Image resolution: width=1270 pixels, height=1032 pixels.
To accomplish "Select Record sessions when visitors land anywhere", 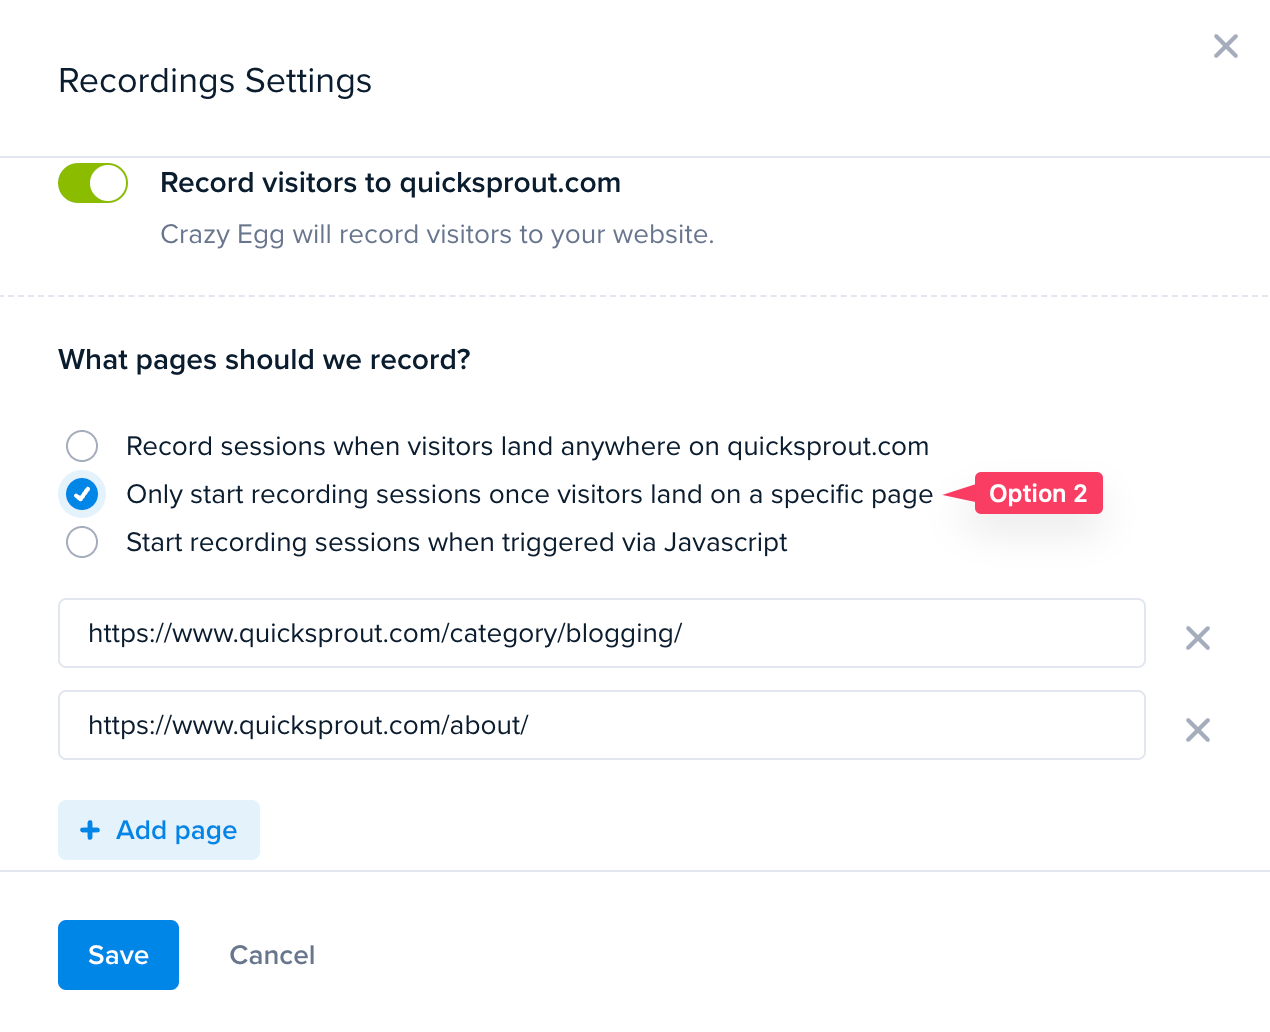I will click(x=82, y=446).
